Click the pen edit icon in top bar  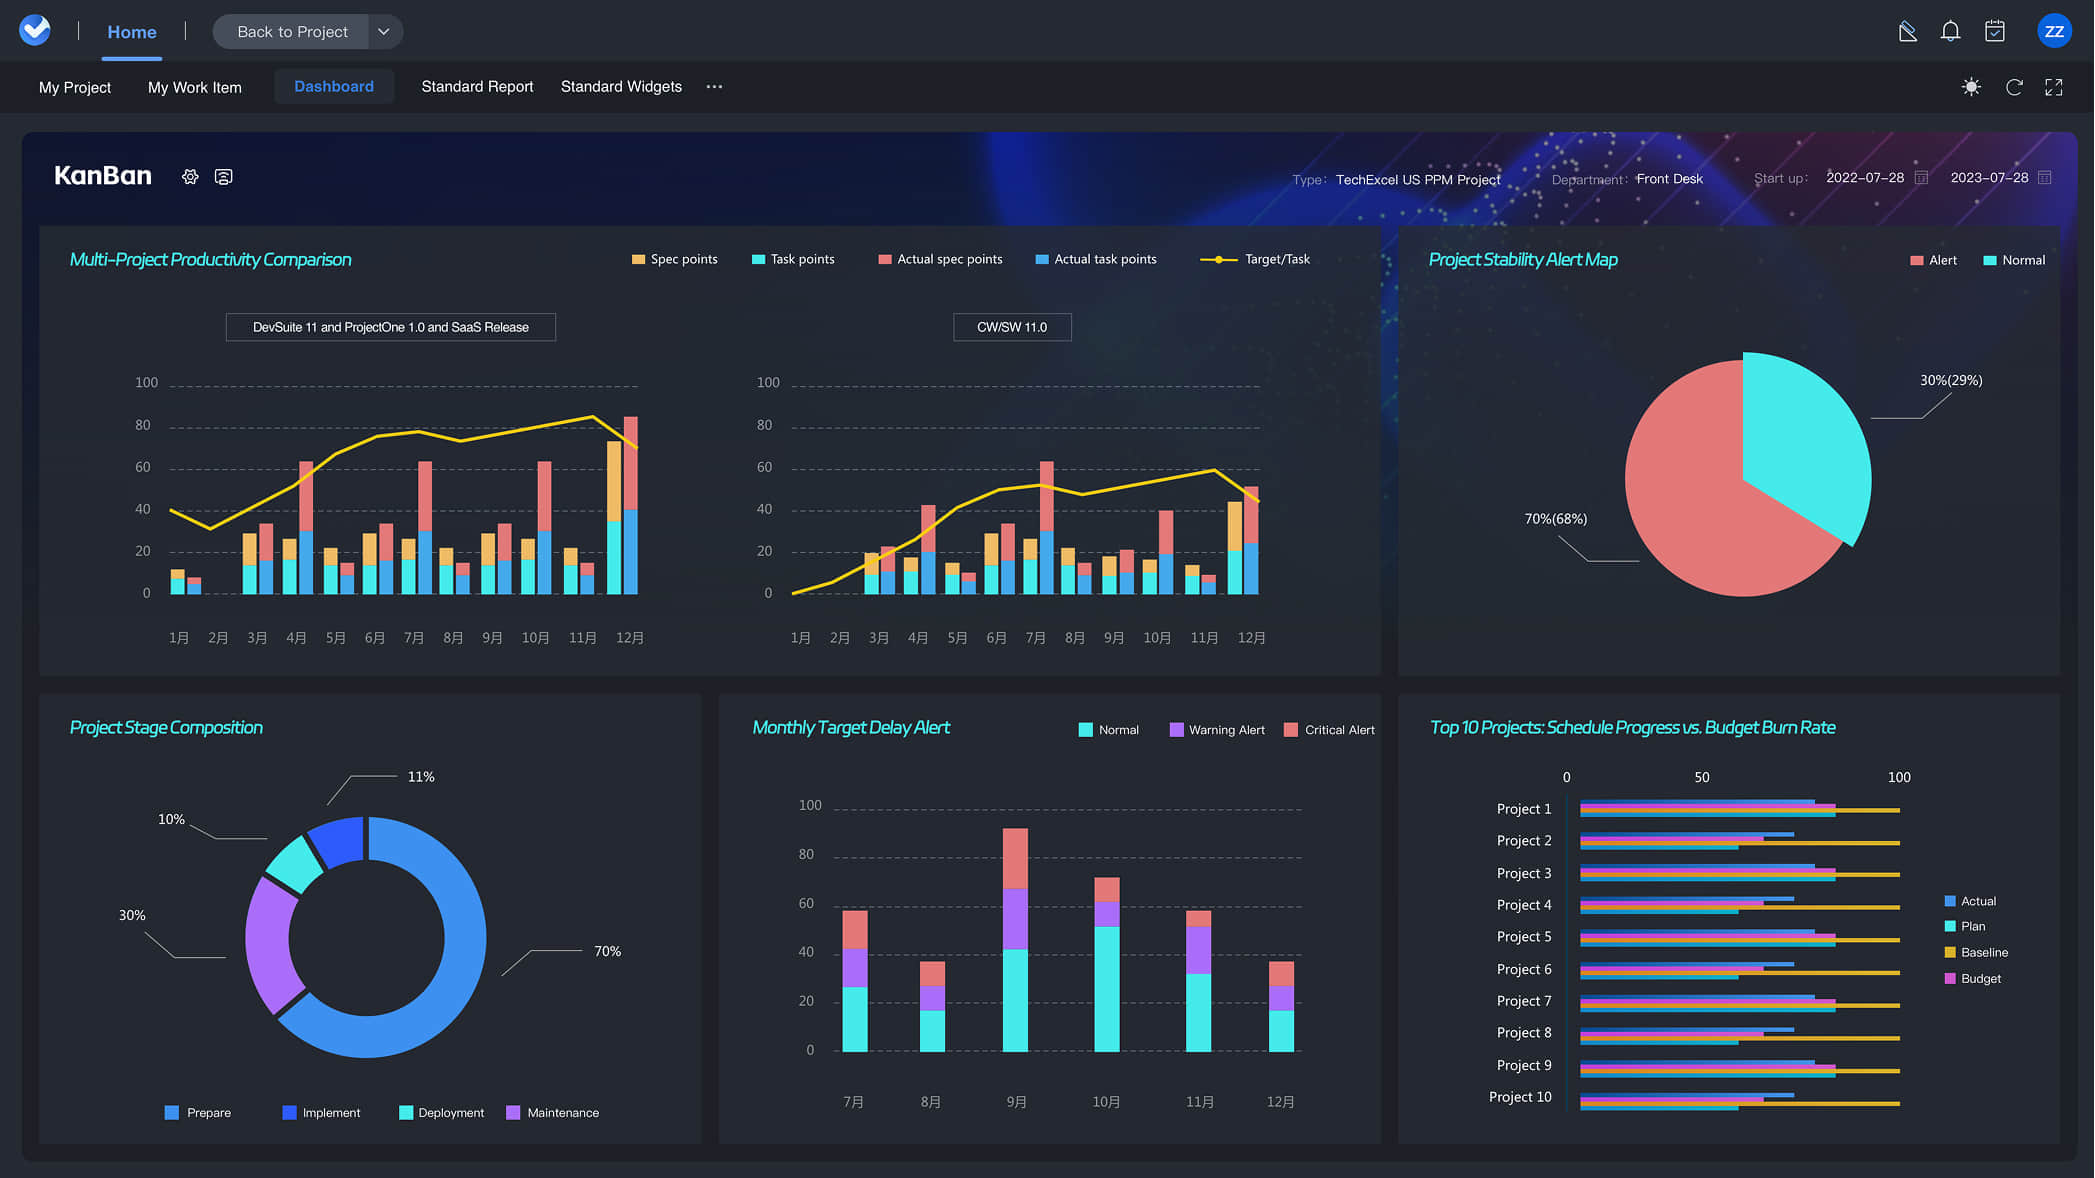[1907, 31]
